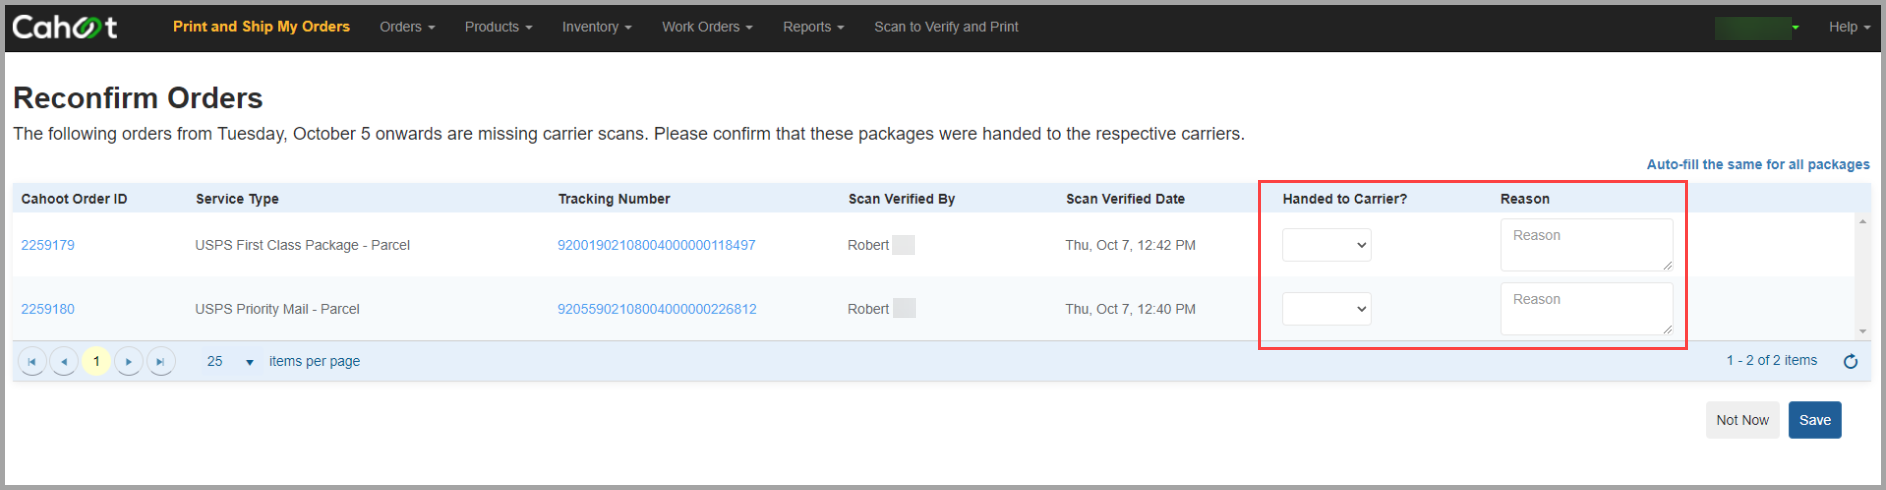1886x490 pixels.
Task: Refresh the orders grid
Action: point(1851,361)
